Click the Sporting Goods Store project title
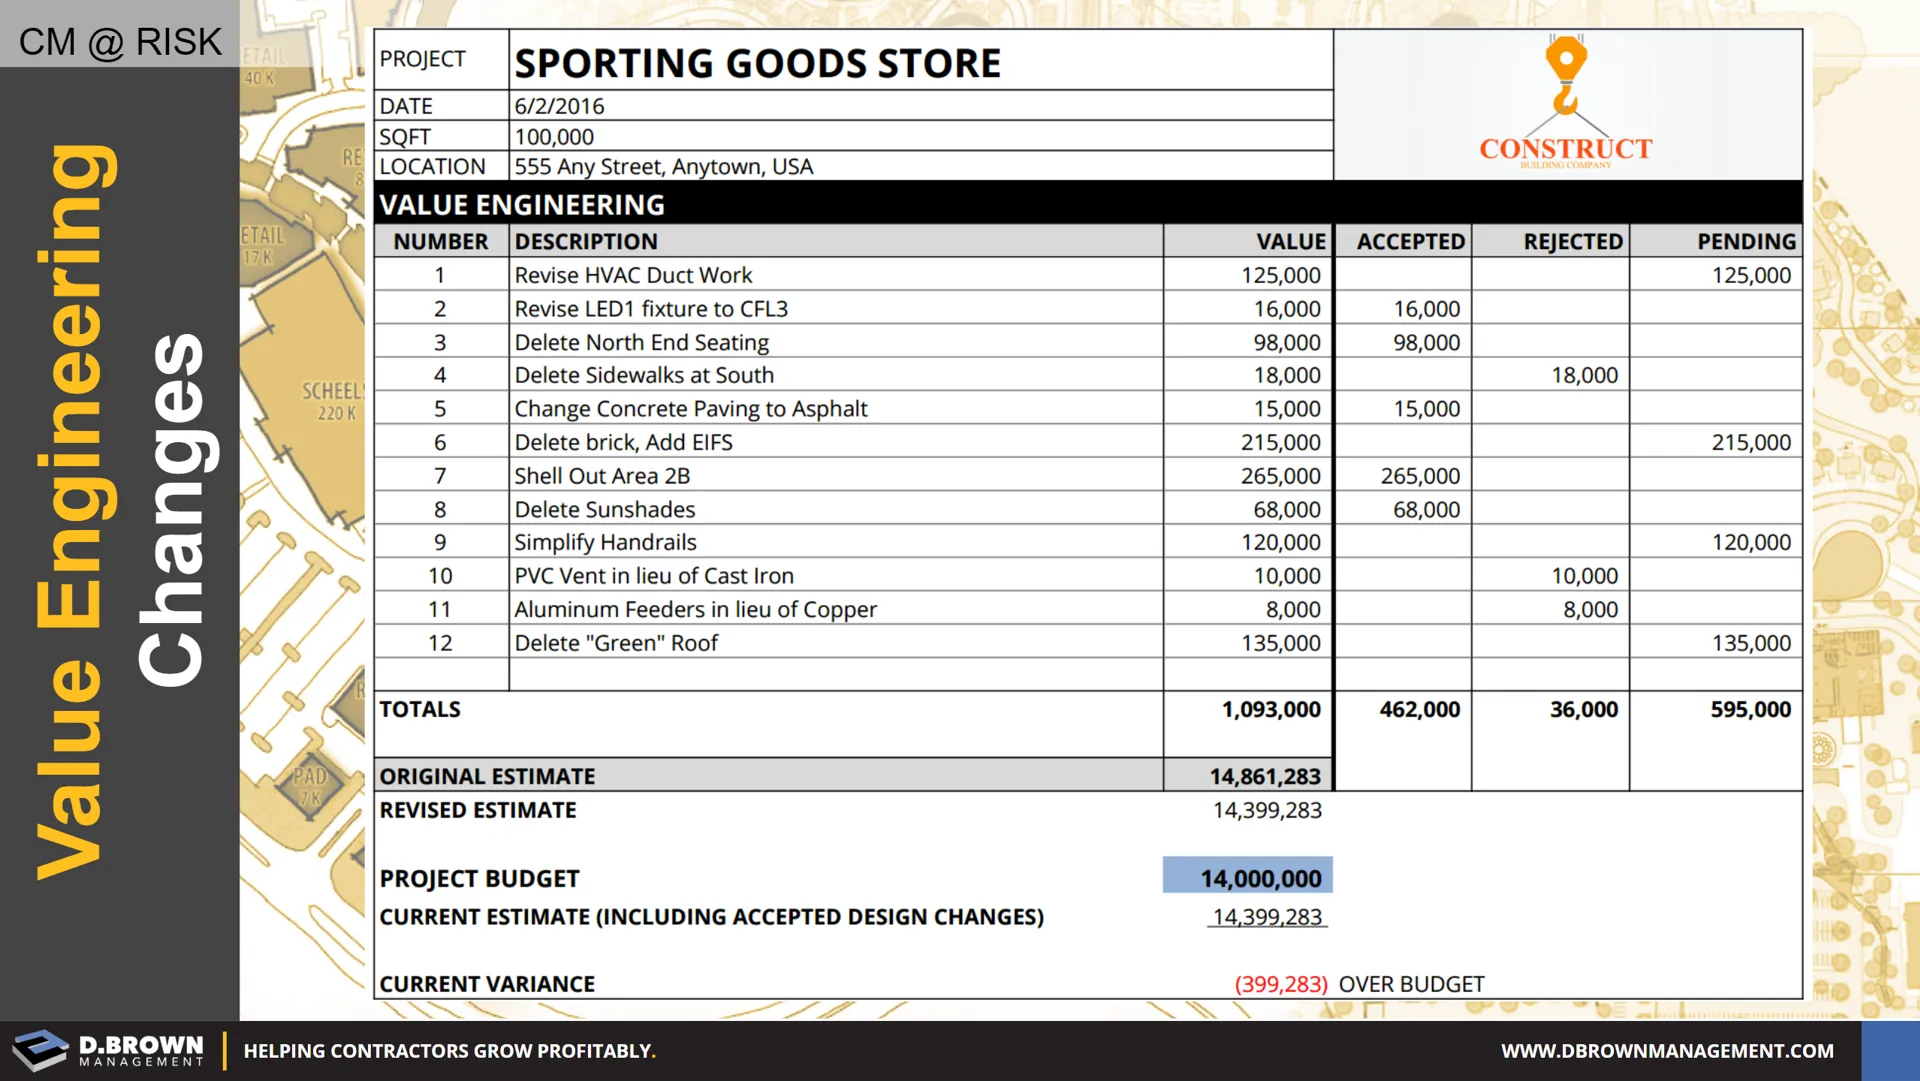Viewport: 1920px width, 1081px height. [757, 64]
